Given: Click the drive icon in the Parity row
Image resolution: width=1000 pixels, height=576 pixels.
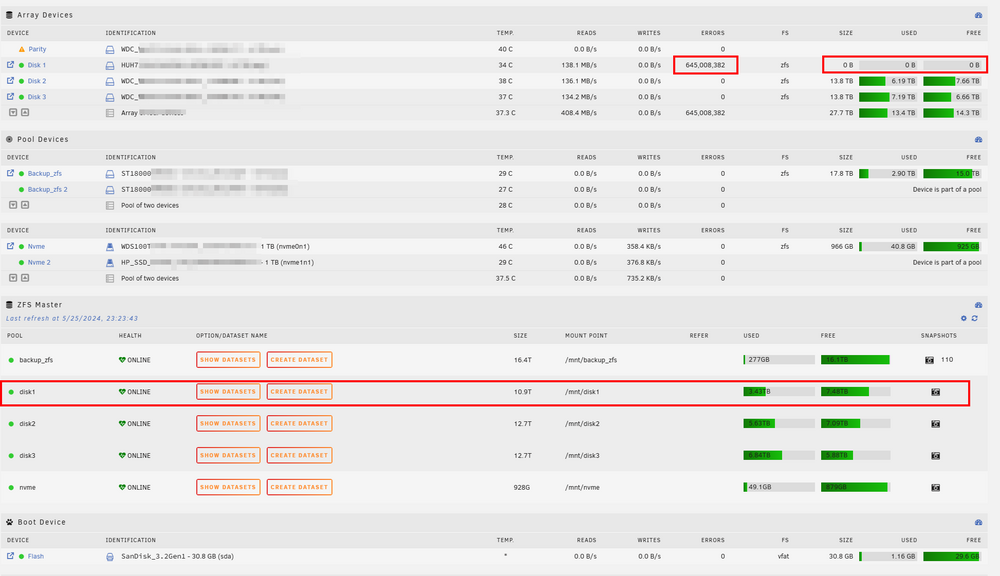Looking at the screenshot, I should pos(110,49).
